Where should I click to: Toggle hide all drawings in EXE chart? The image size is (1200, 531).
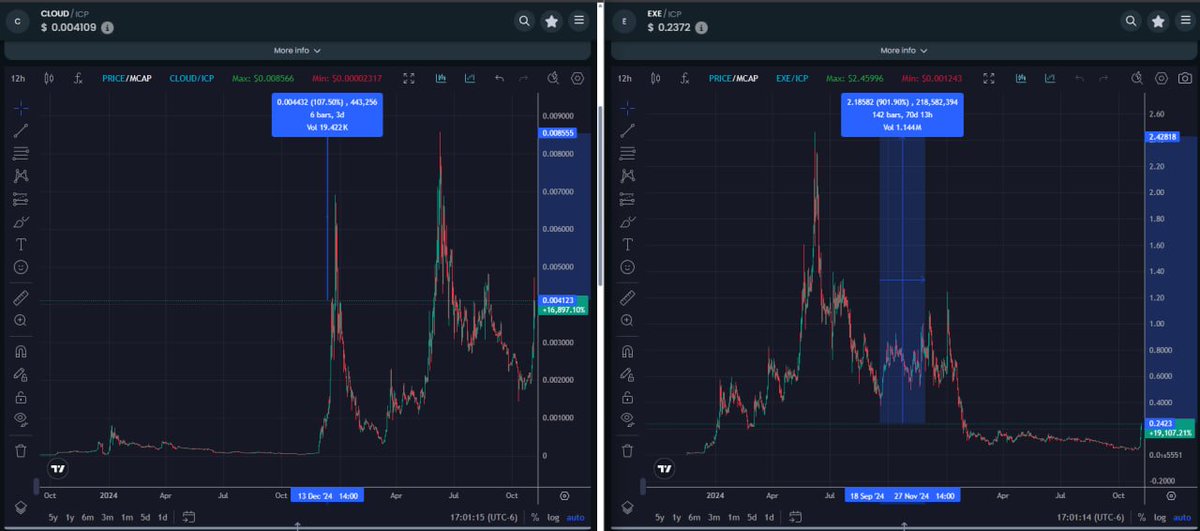click(628, 420)
